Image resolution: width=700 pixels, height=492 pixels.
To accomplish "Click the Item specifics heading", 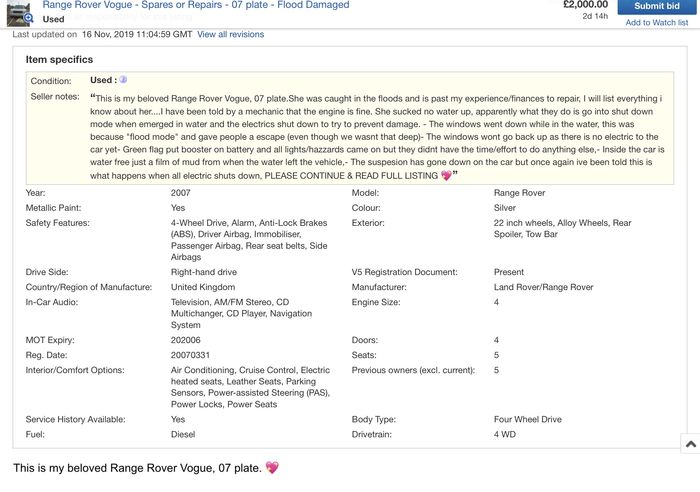I will (59, 60).
